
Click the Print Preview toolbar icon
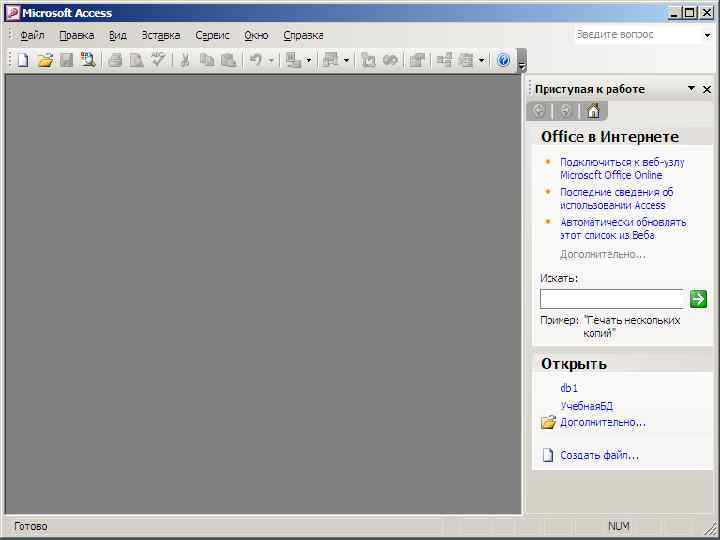coord(136,60)
